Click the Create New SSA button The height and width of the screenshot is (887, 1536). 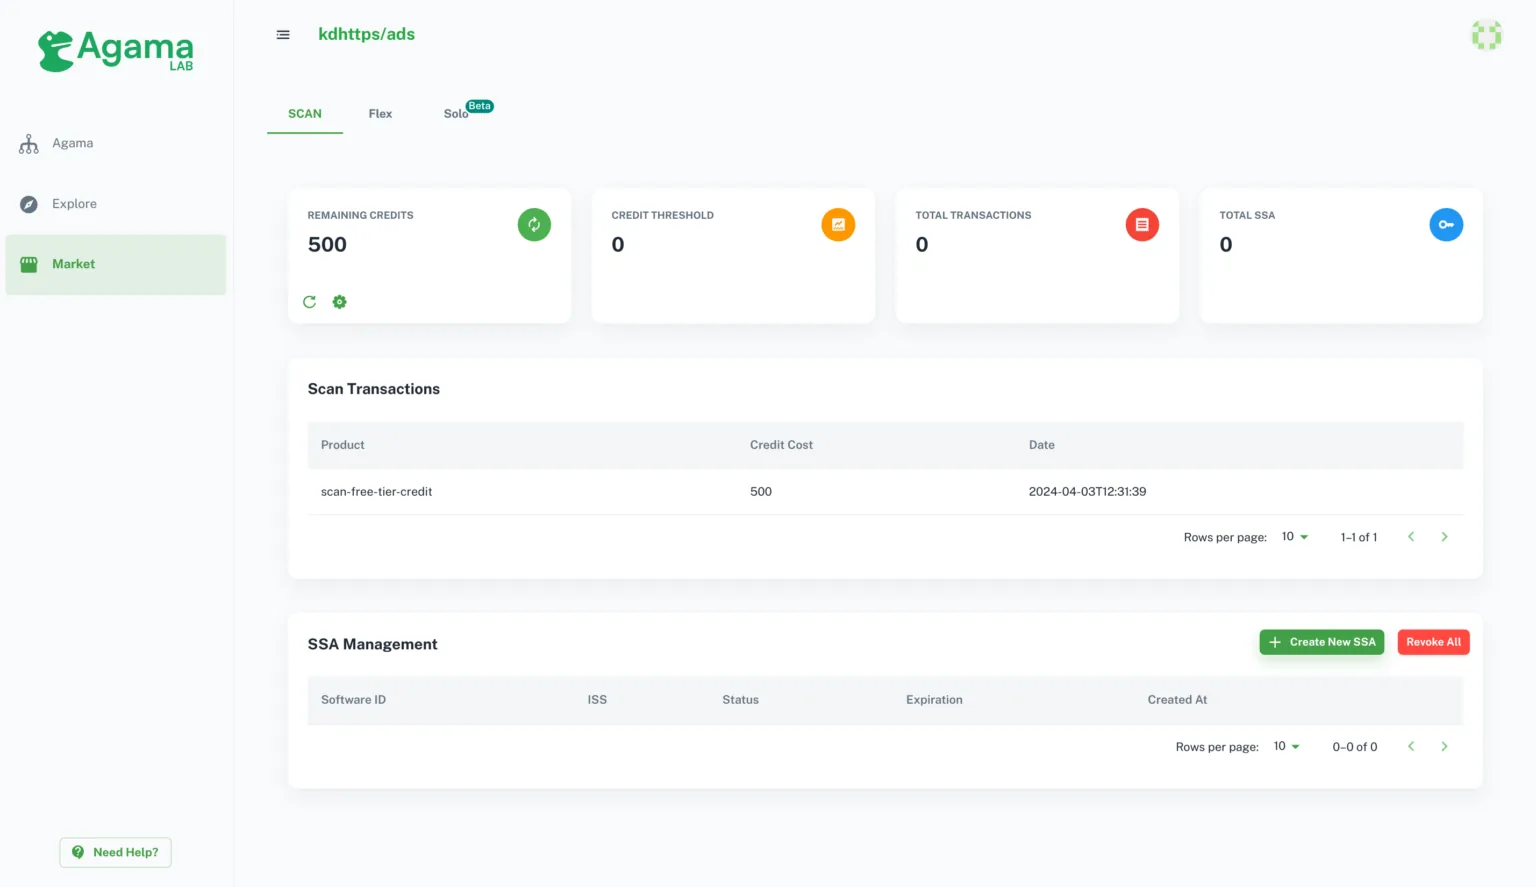coord(1322,642)
